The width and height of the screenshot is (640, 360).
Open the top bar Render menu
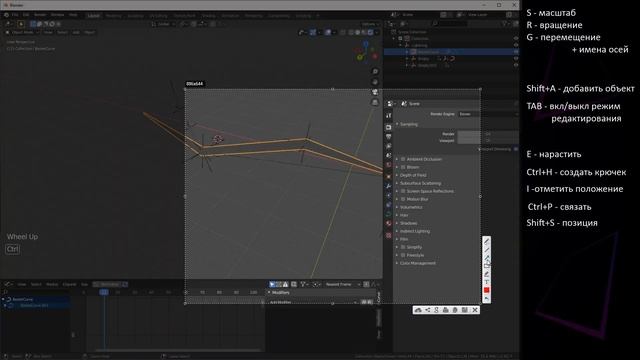pyautogui.click(x=40, y=15)
